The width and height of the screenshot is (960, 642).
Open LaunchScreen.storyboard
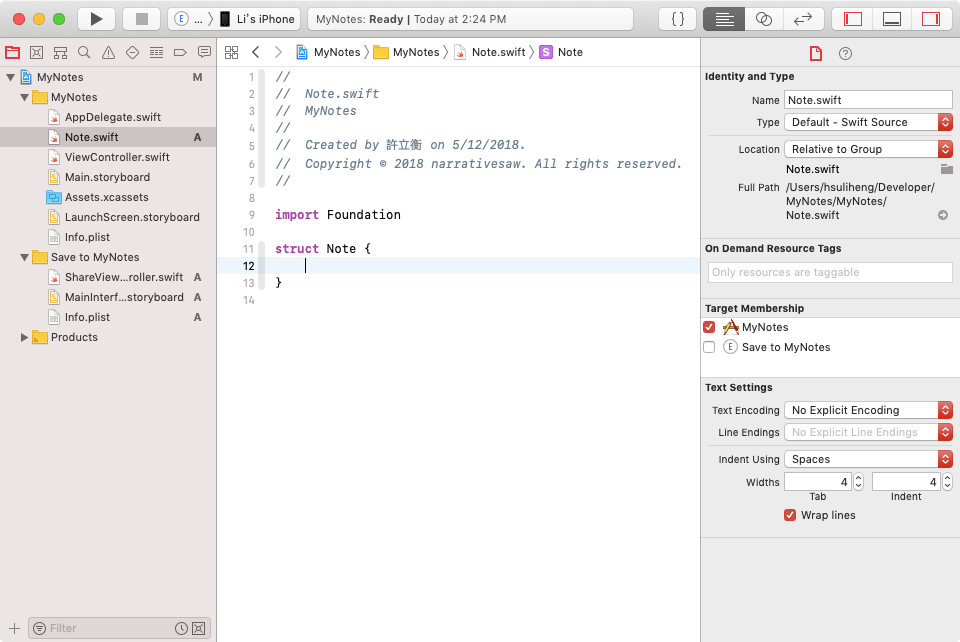pyautogui.click(x=132, y=217)
